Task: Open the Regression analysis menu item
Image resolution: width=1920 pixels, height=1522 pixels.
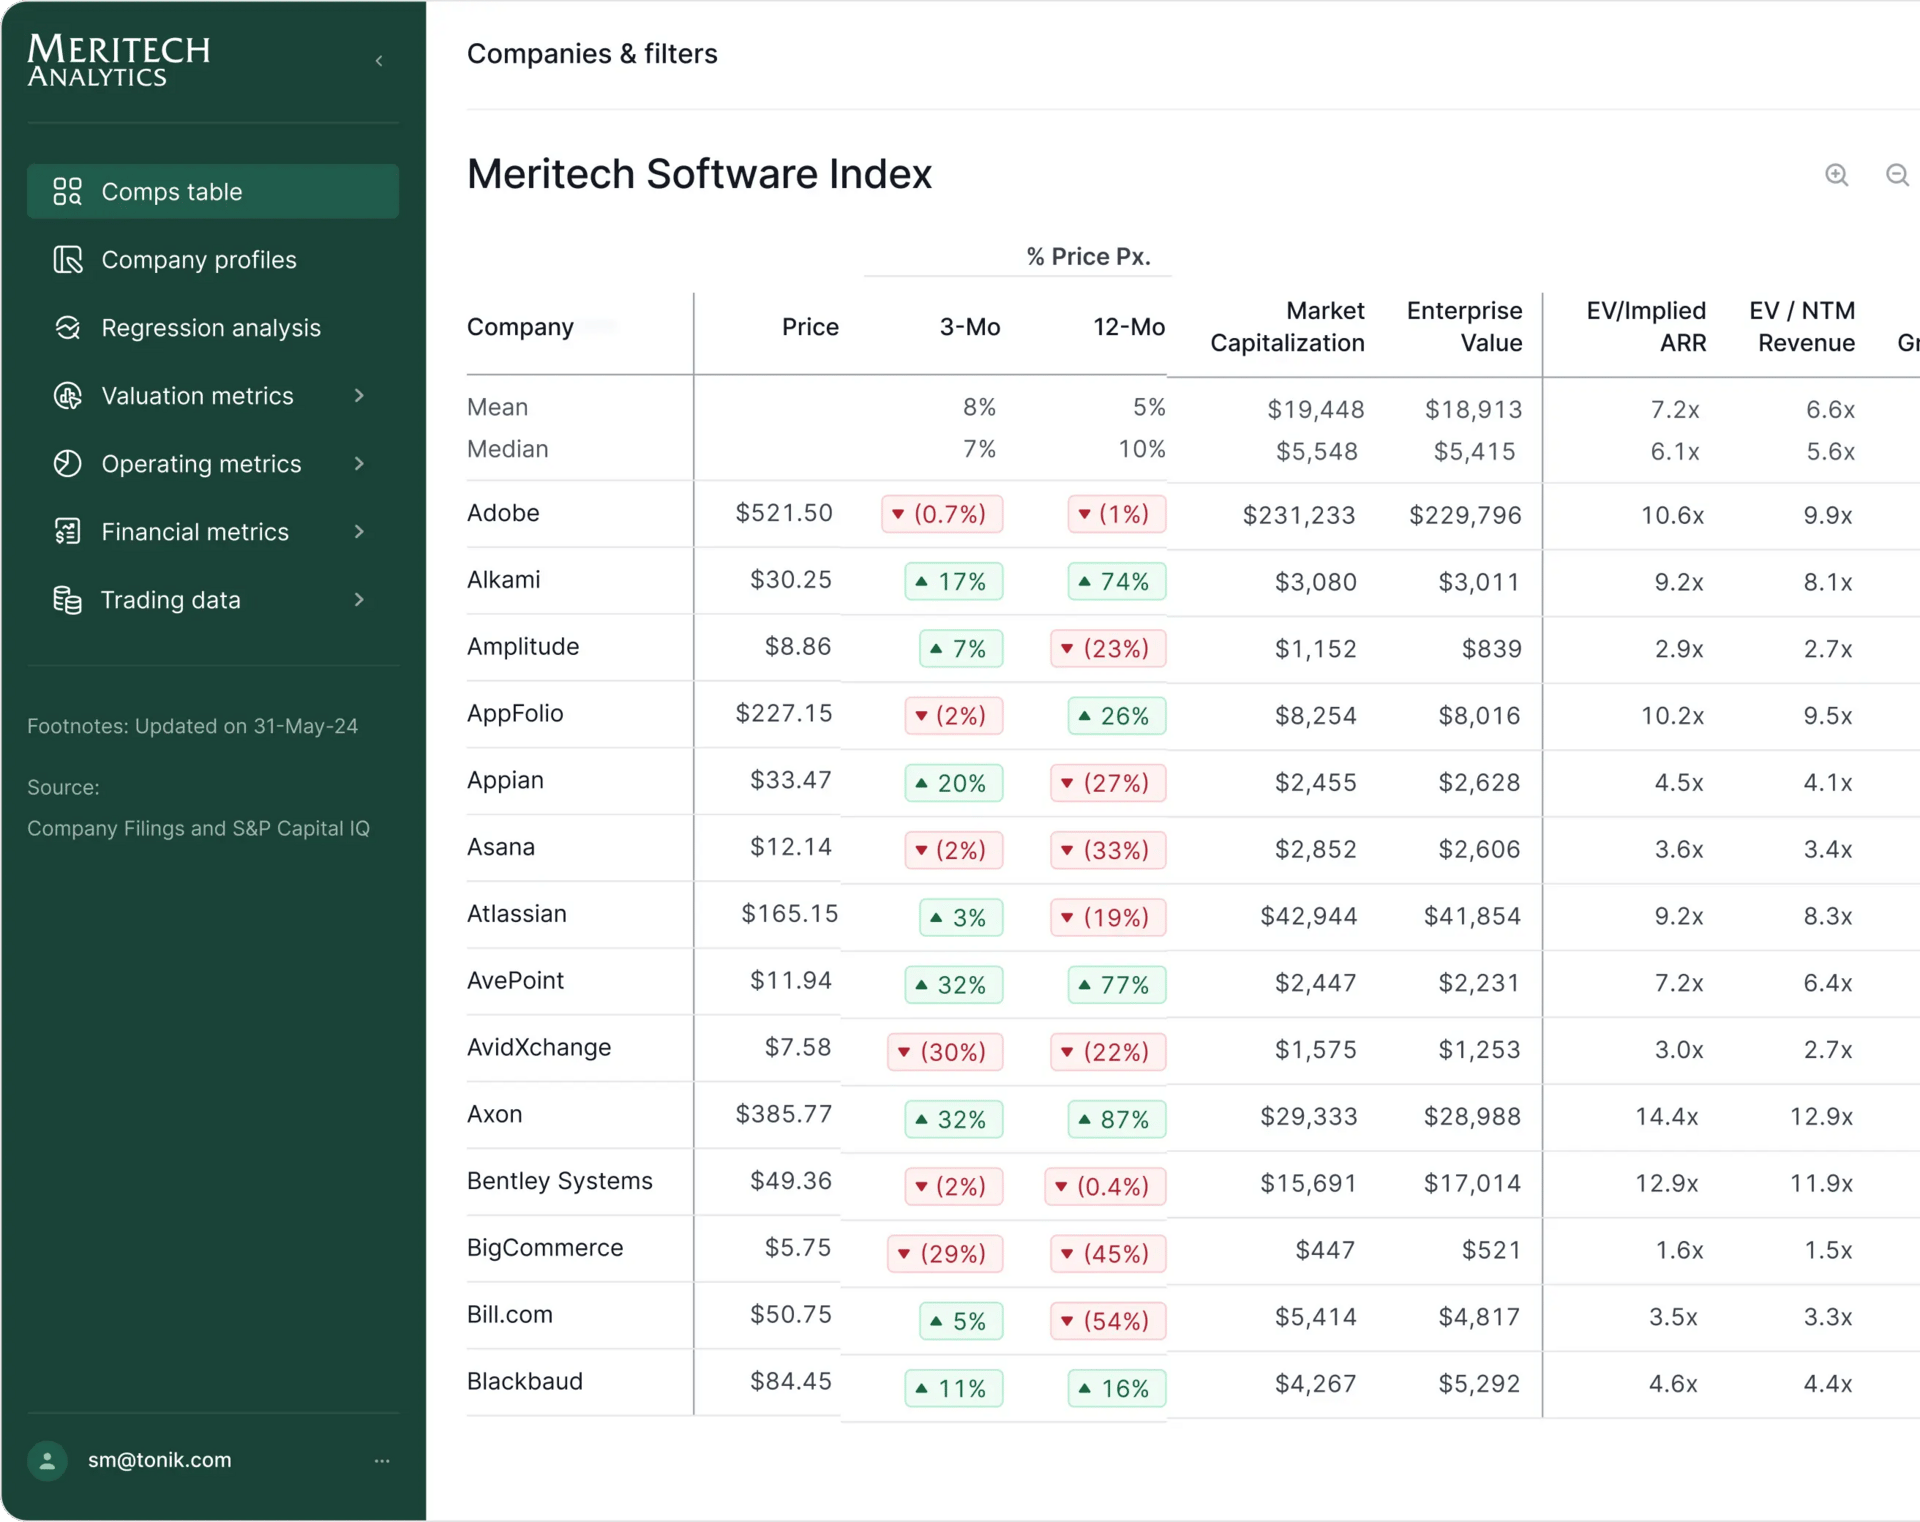Action: point(211,328)
